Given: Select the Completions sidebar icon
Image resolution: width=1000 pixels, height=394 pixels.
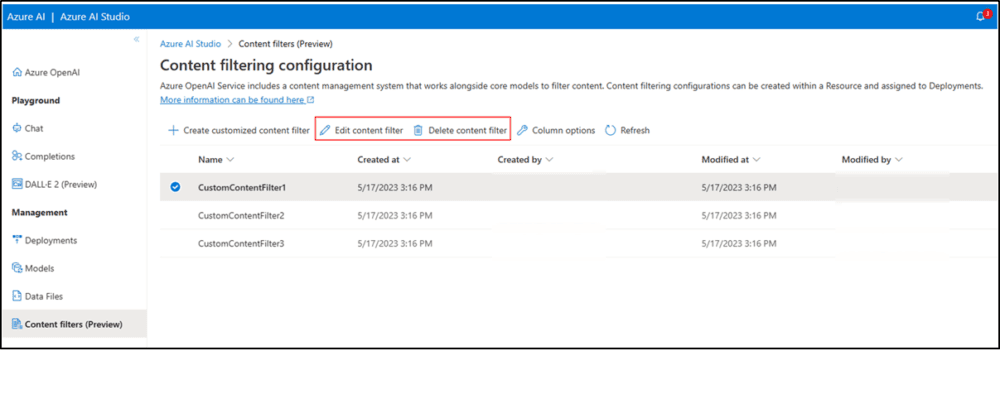Looking at the screenshot, I should [x=17, y=156].
